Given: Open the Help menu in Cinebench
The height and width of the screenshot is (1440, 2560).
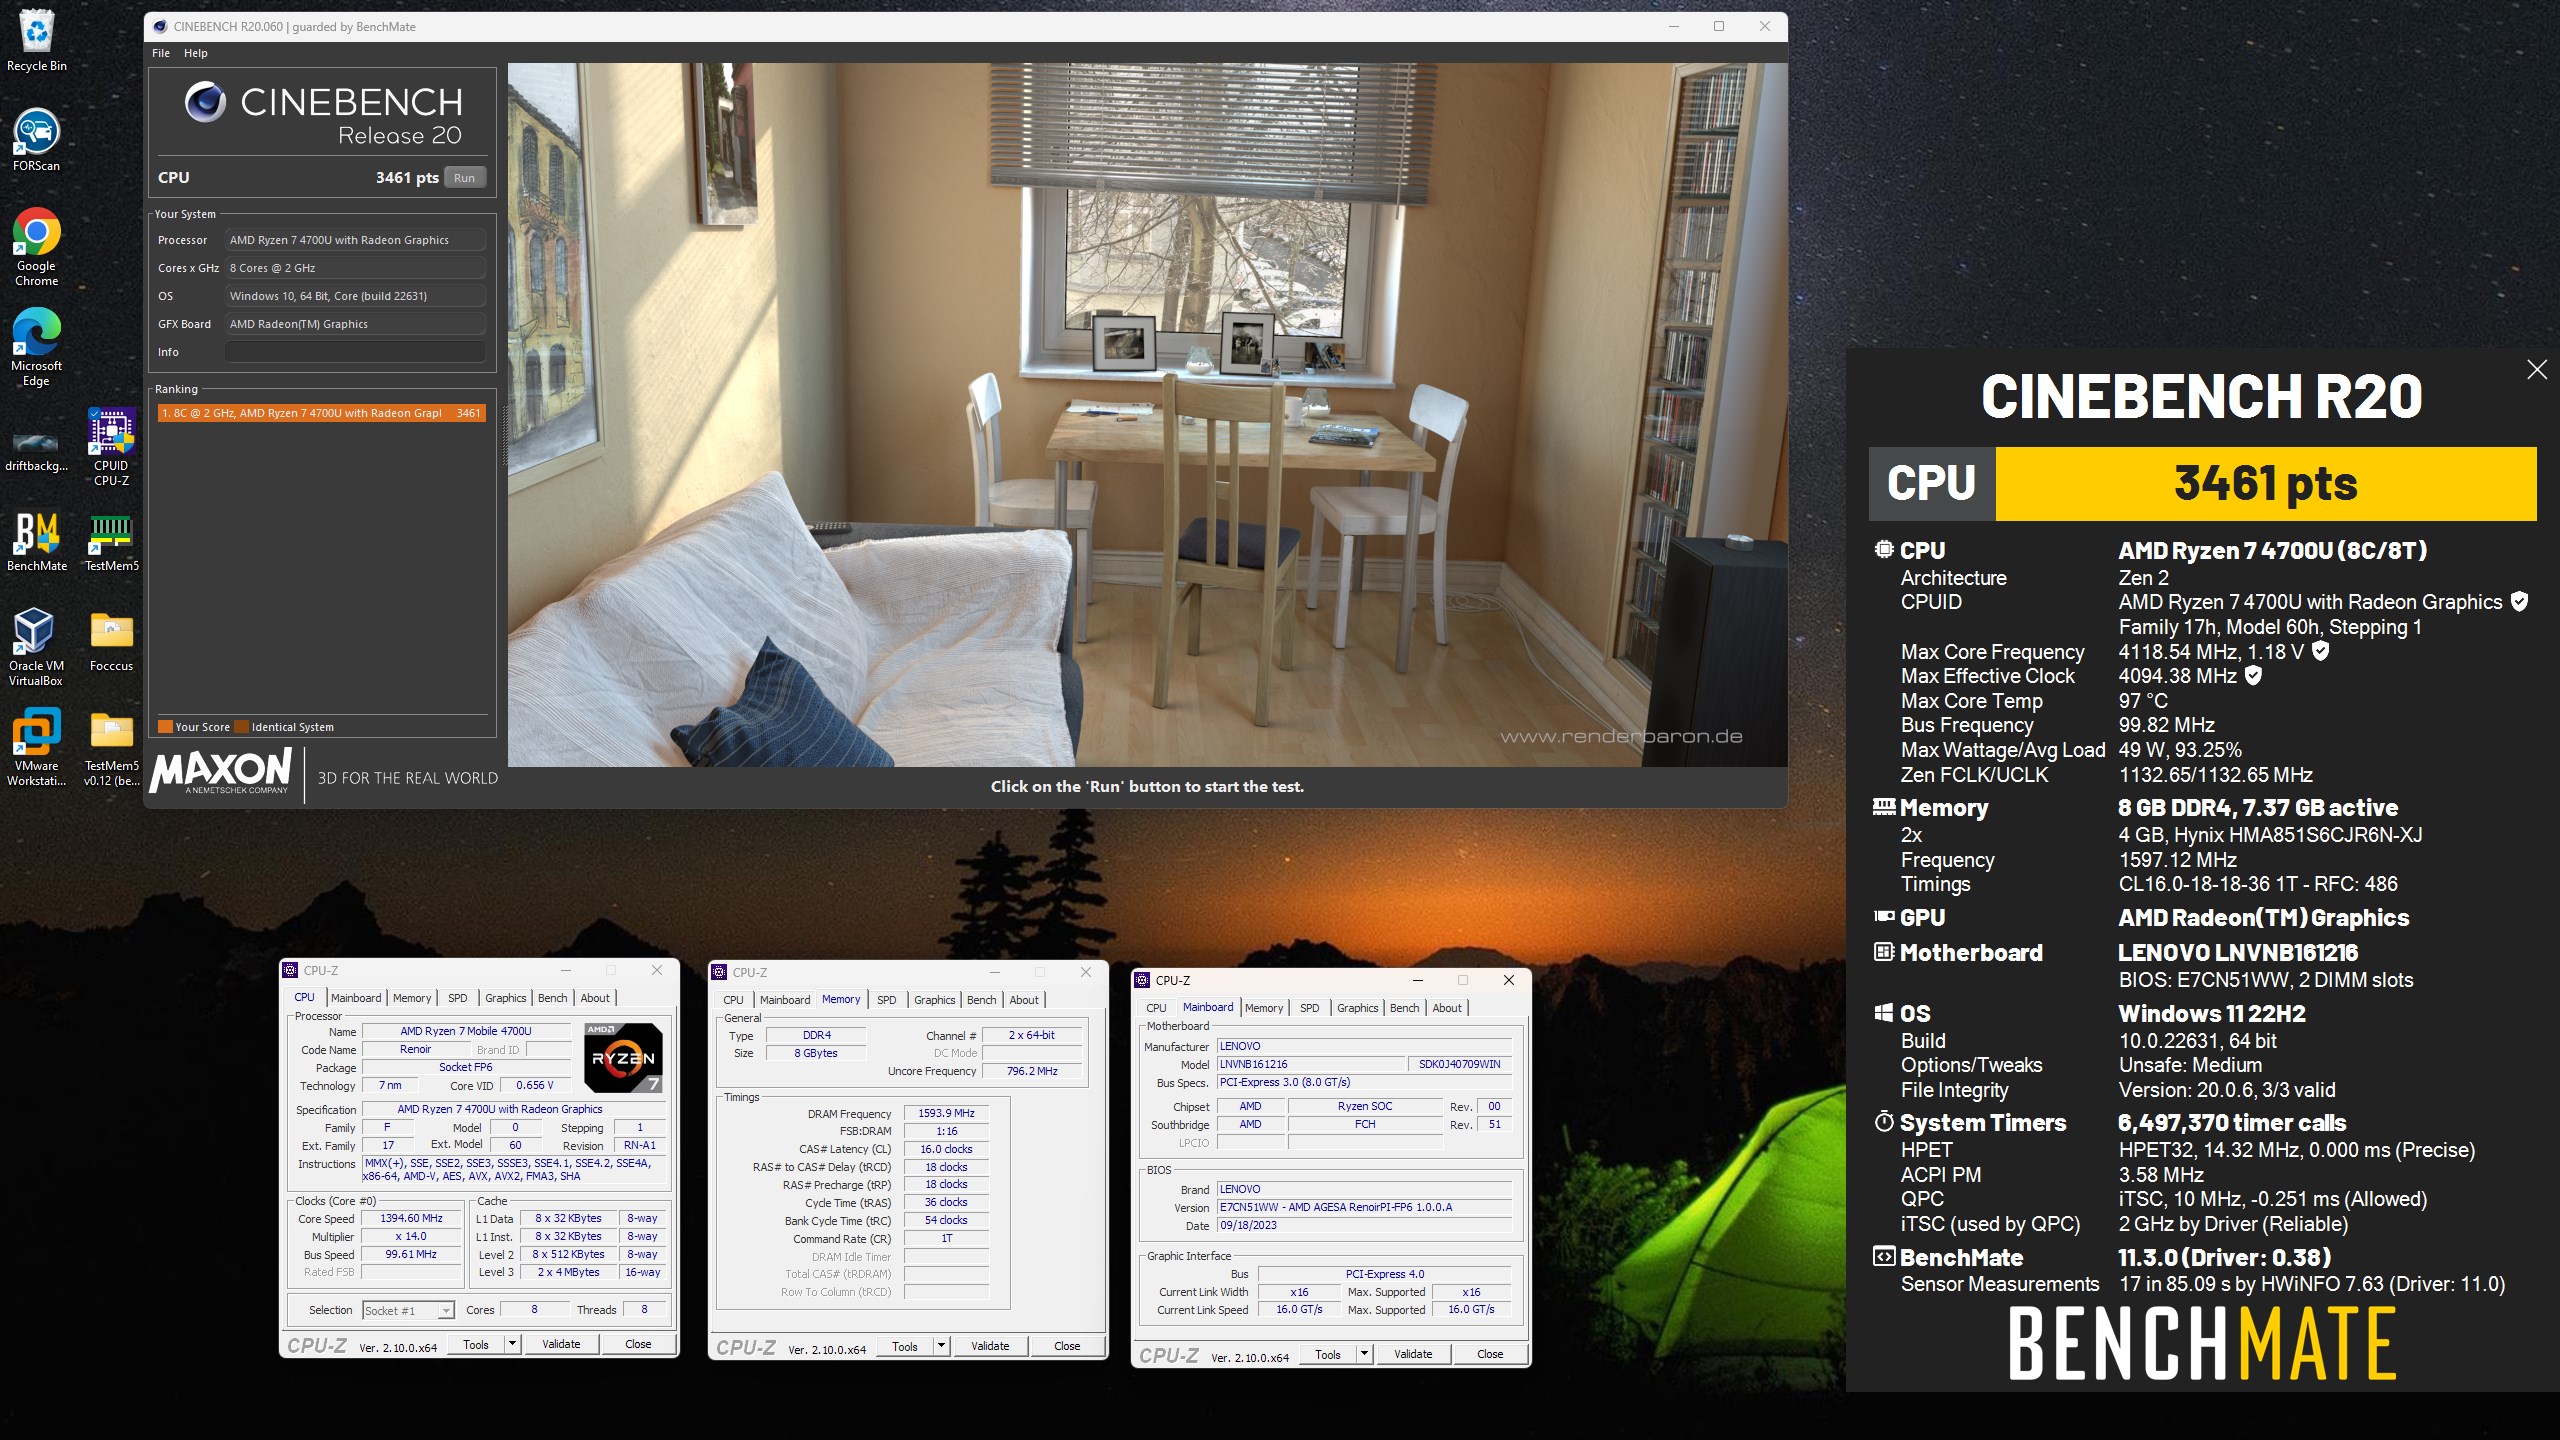Looking at the screenshot, I should coord(196,53).
